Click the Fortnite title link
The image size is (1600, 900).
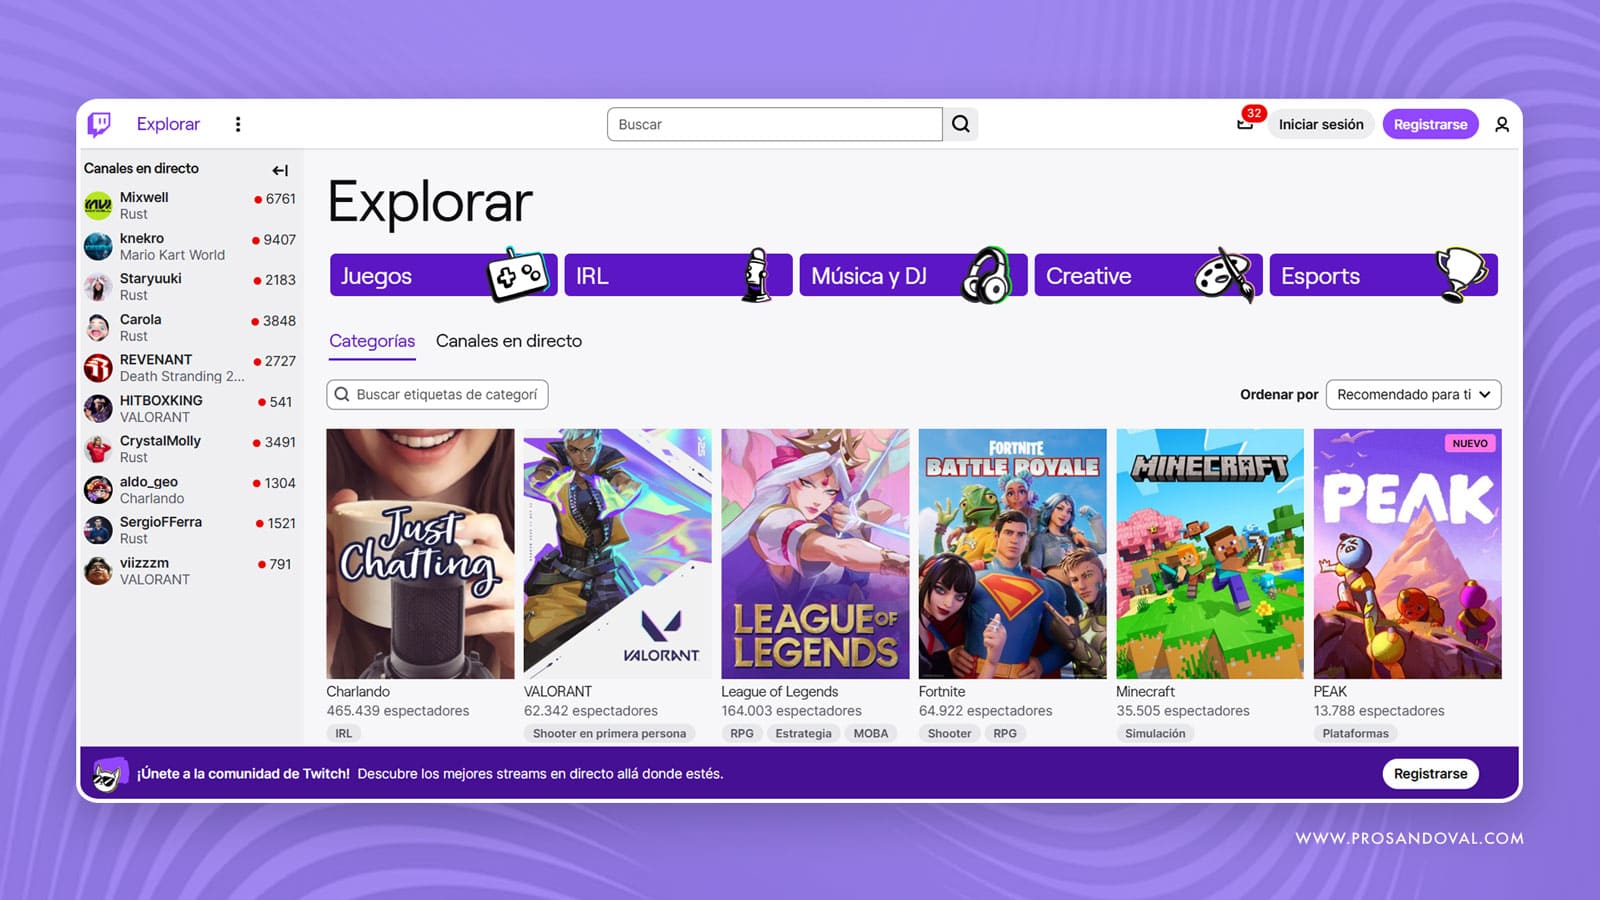coord(942,691)
